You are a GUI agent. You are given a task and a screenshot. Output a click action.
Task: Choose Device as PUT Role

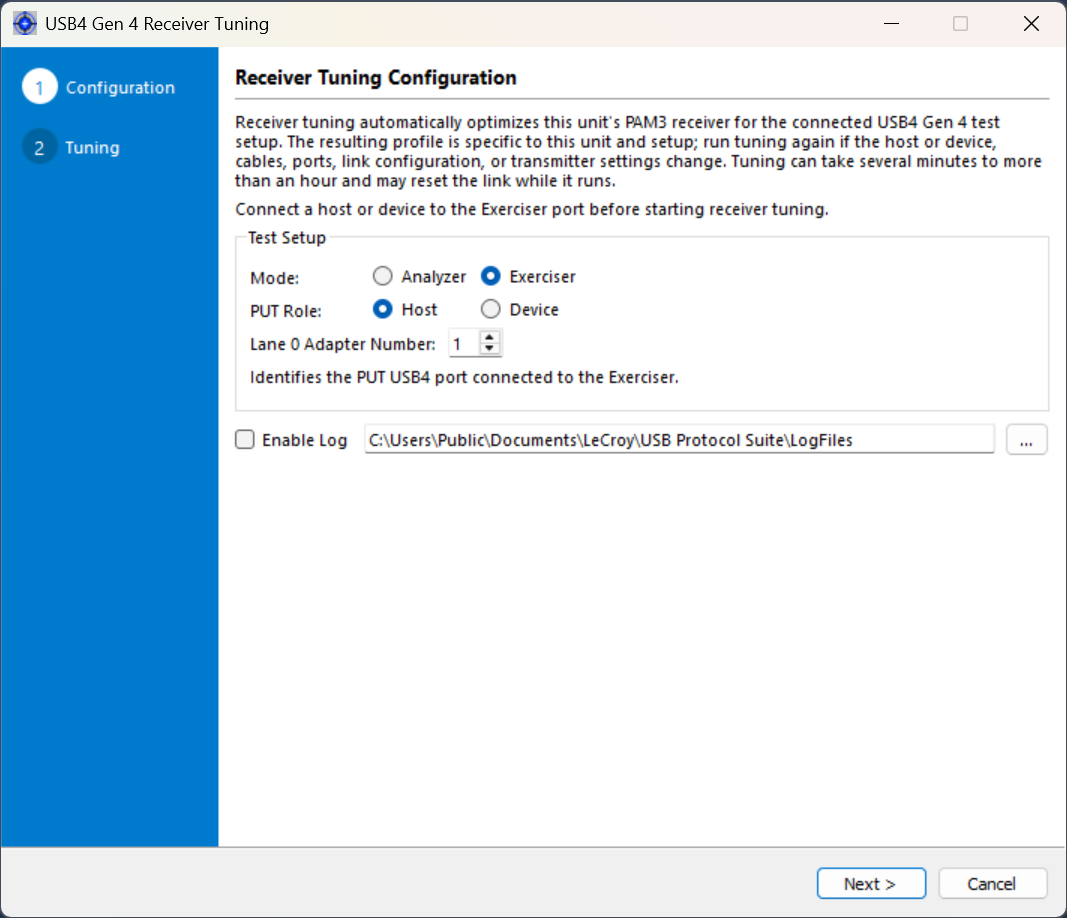pos(491,310)
